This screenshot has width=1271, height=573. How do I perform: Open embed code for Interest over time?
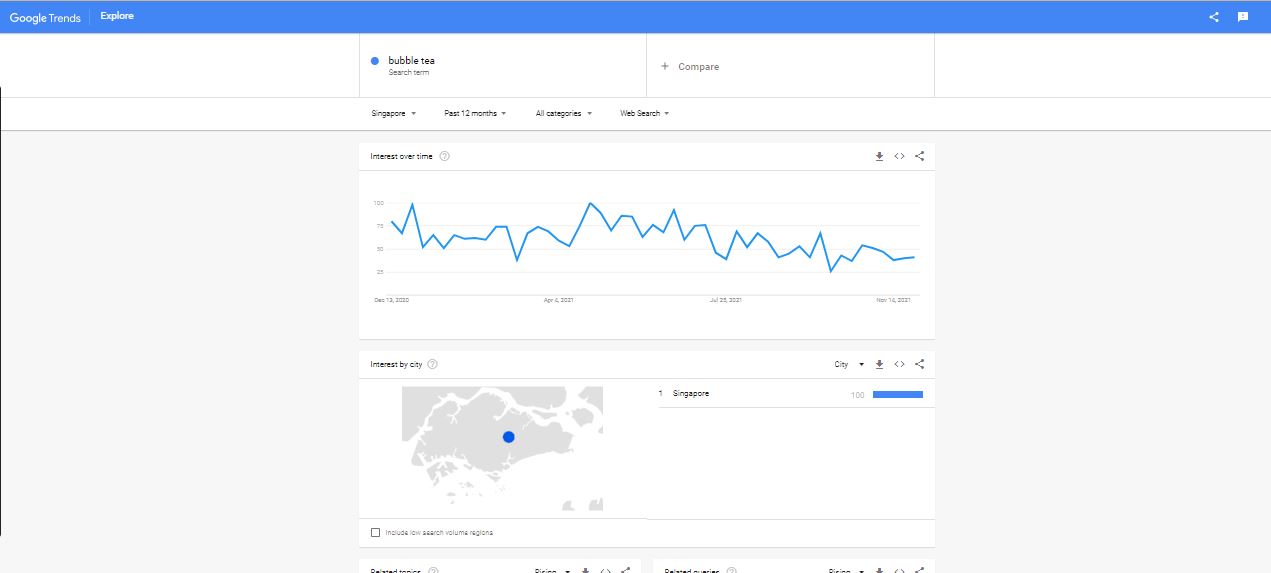899,156
